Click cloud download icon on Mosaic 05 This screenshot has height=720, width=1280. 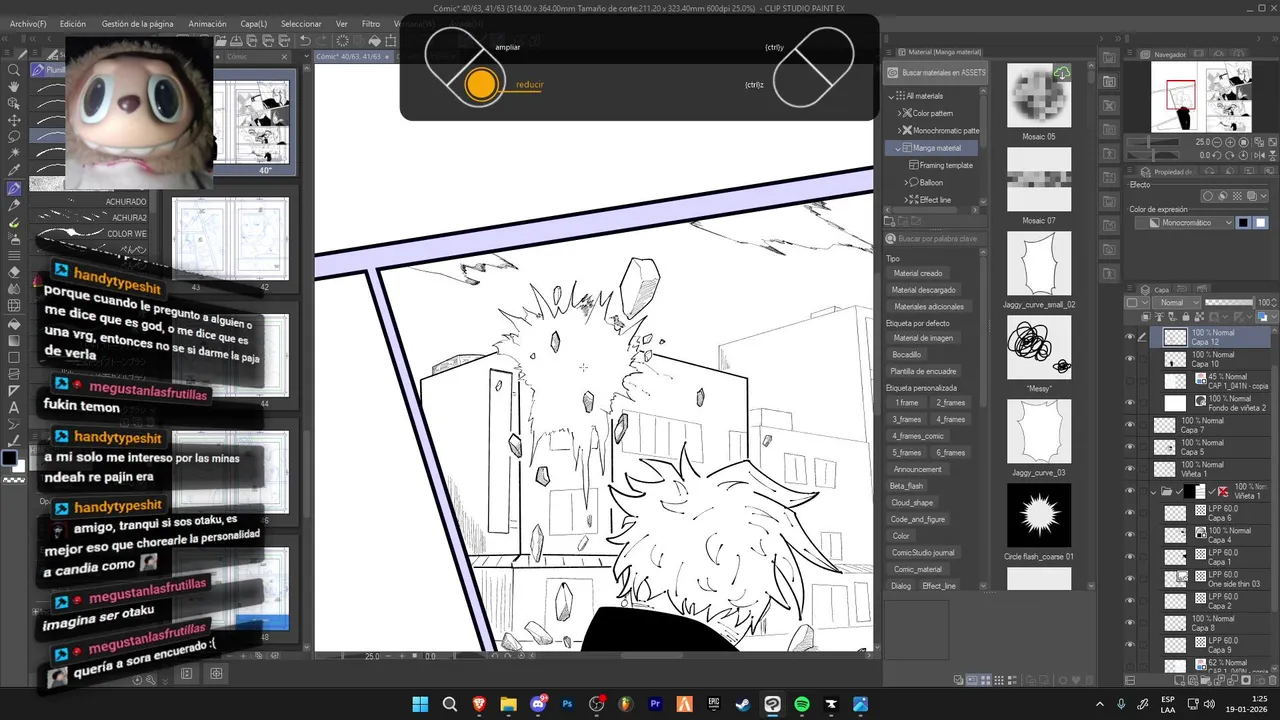tap(1061, 73)
